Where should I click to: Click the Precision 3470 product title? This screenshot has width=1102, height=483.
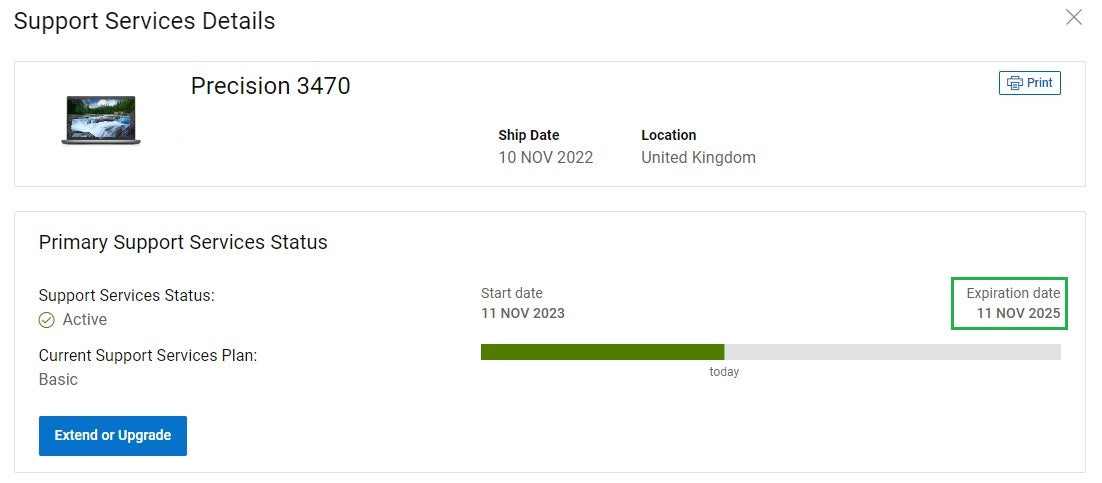pos(271,86)
